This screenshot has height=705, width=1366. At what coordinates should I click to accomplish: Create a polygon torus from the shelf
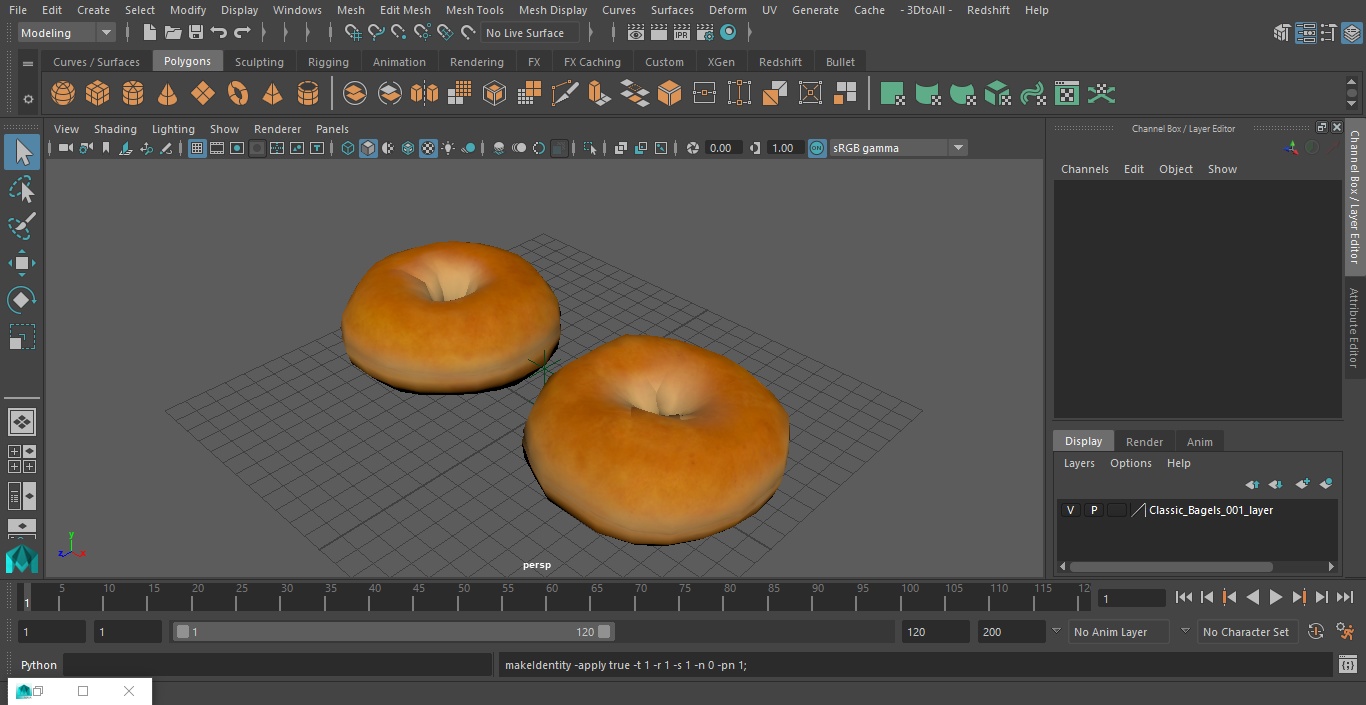click(238, 94)
